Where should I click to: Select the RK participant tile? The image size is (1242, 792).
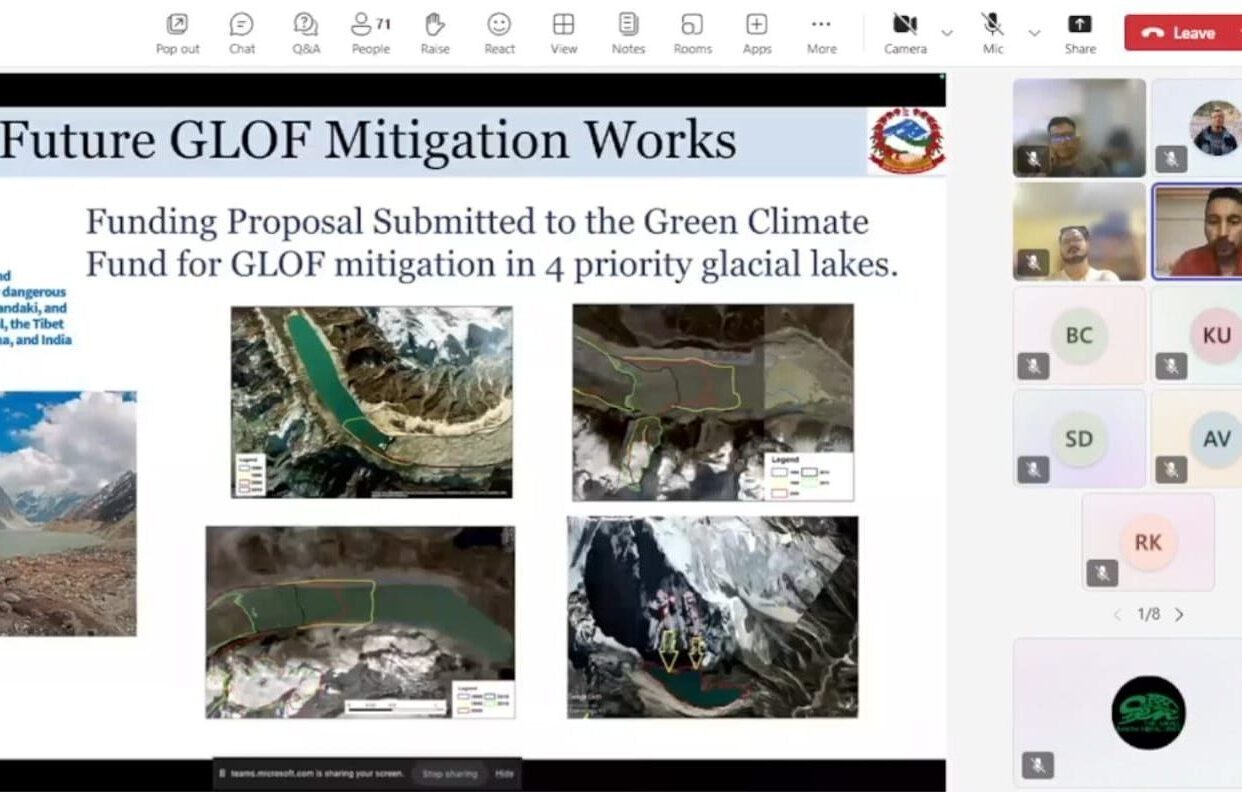coord(1148,542)
